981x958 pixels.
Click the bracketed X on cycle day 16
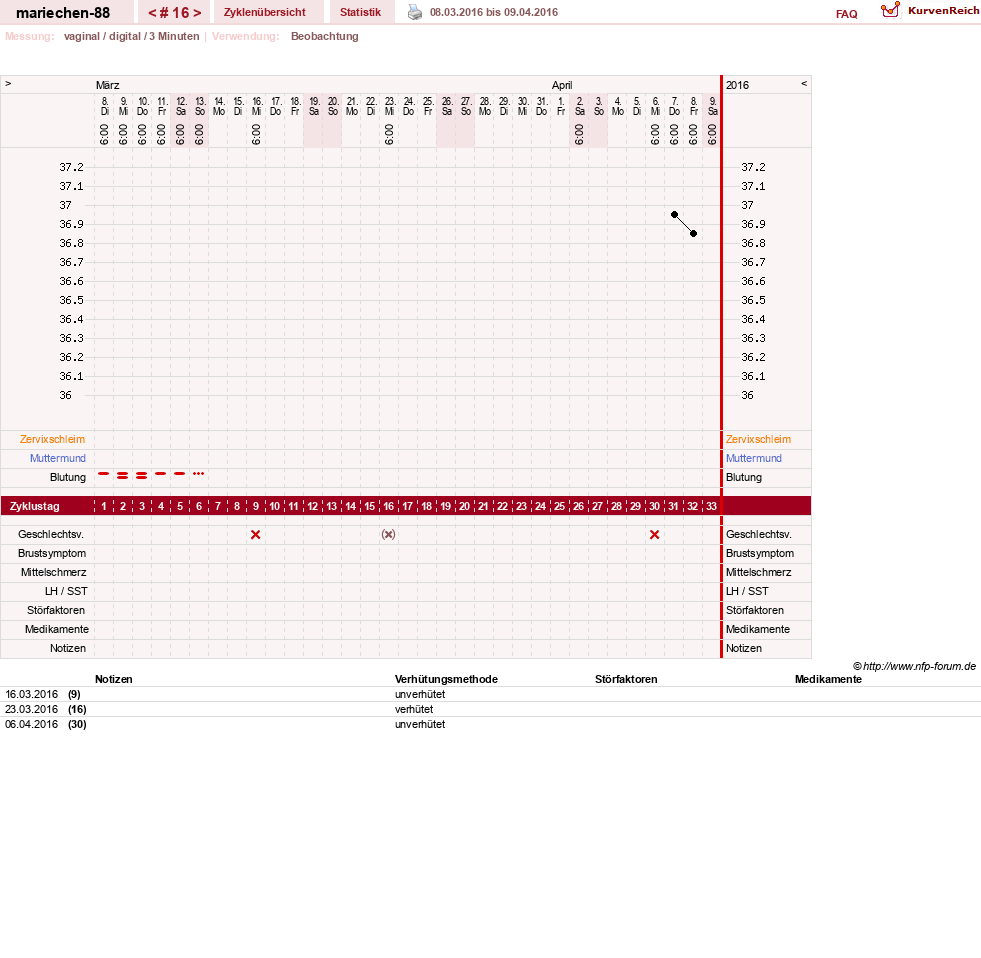389,534
